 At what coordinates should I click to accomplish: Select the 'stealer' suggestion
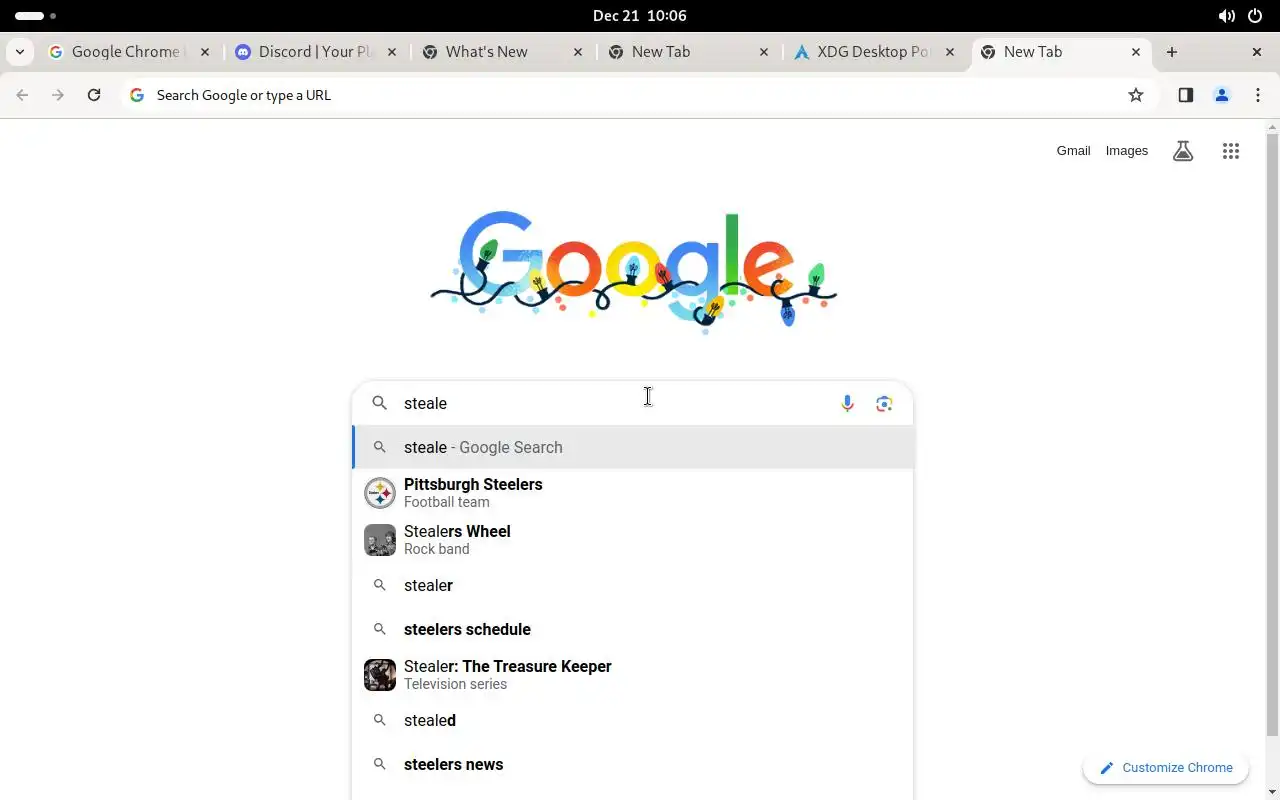click(x=633, y=585)
